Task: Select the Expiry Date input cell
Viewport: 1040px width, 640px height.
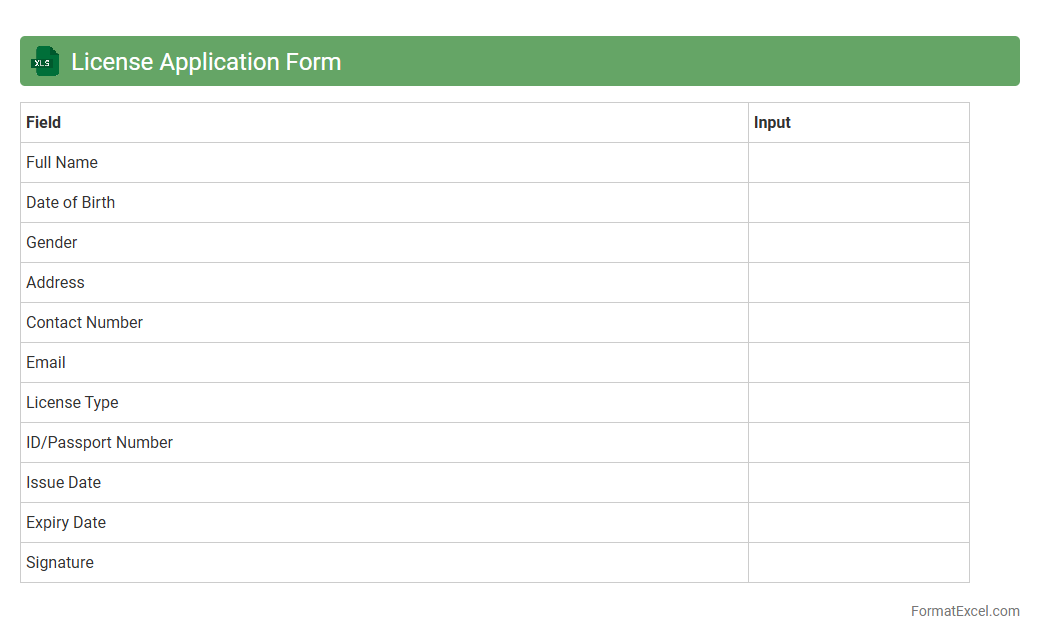Action: [x=858, y=523]
